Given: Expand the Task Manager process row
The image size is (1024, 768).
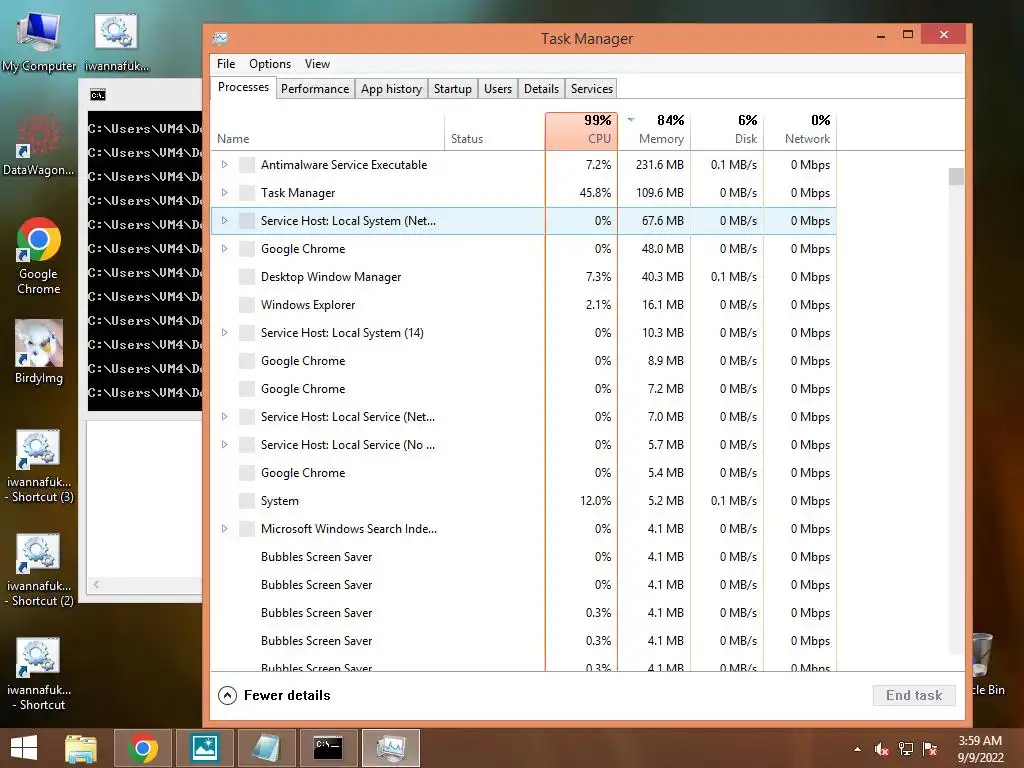Looking at the screenshot, I should point(225,193).
